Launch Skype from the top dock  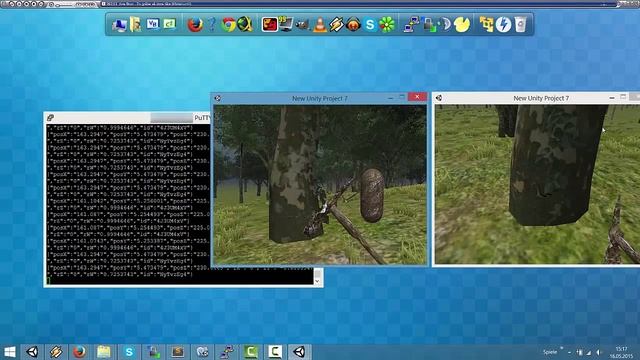click(x=370, y=25)
